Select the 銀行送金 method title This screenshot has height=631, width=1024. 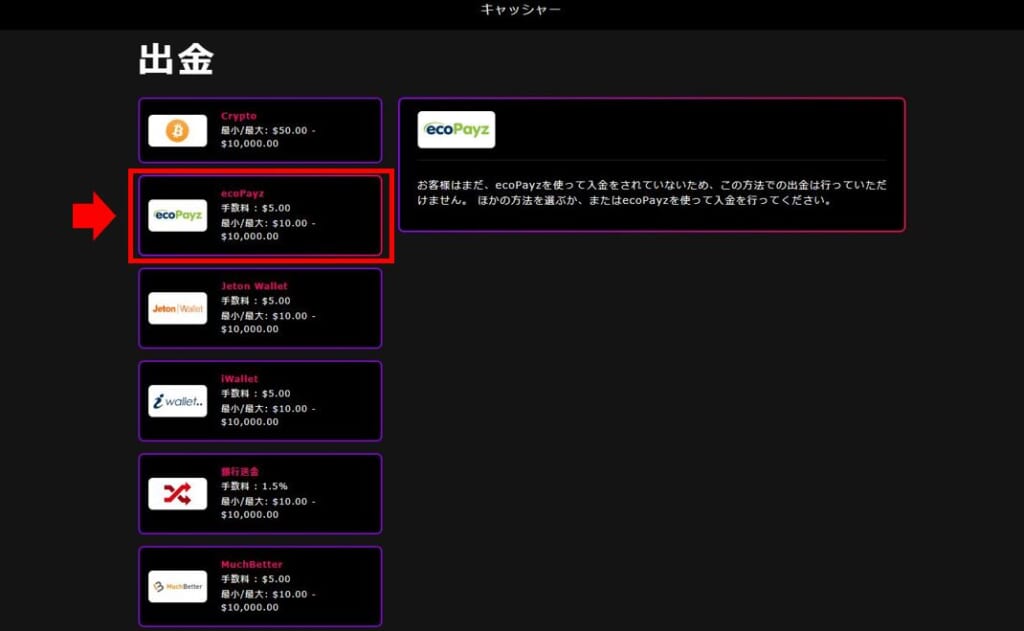tap(240, 472)
